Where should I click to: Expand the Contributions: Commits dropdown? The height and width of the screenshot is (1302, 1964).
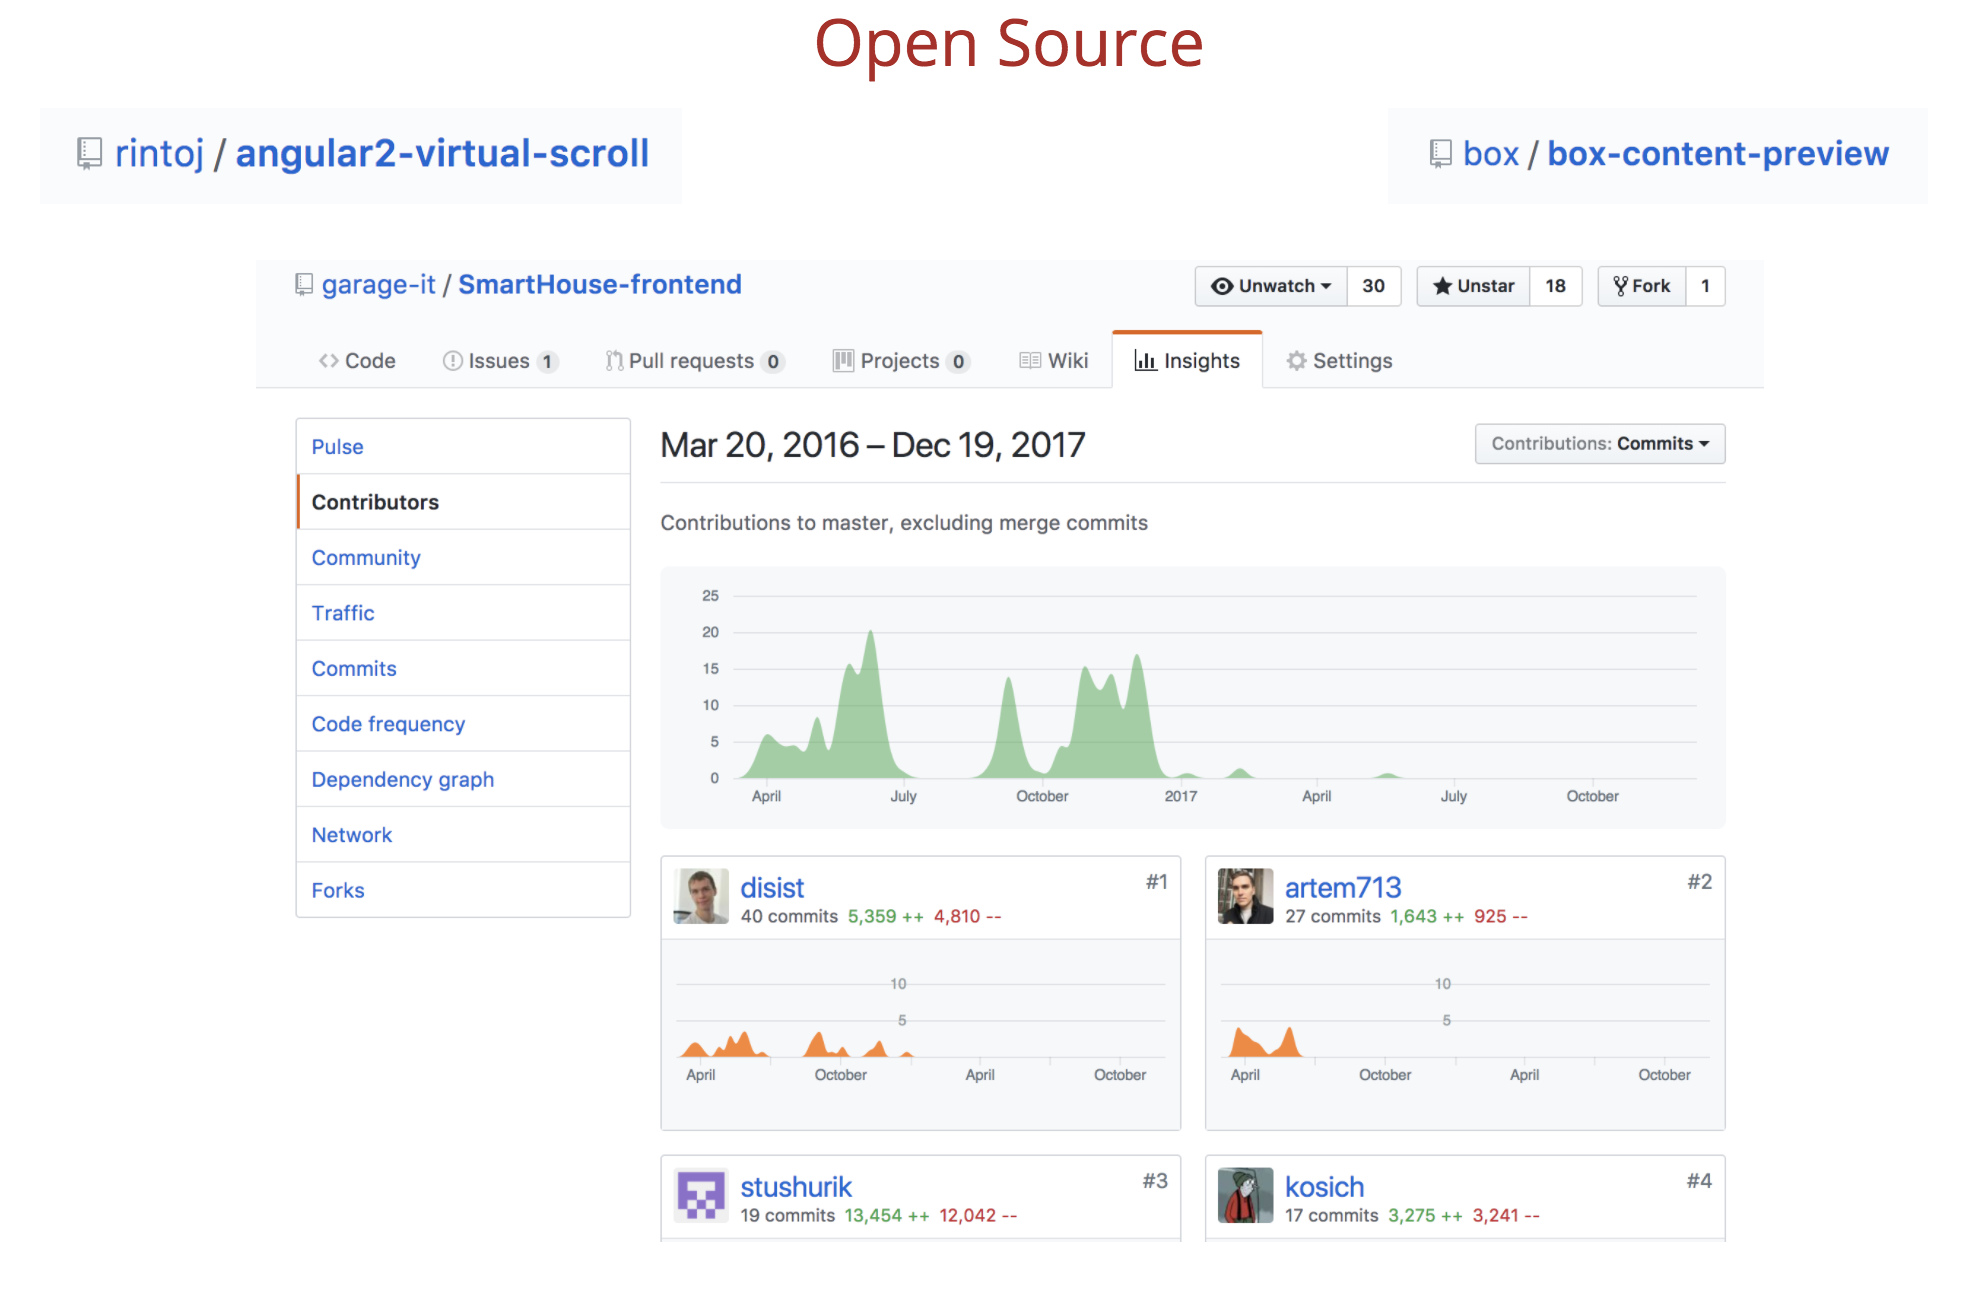[1599, 444]
